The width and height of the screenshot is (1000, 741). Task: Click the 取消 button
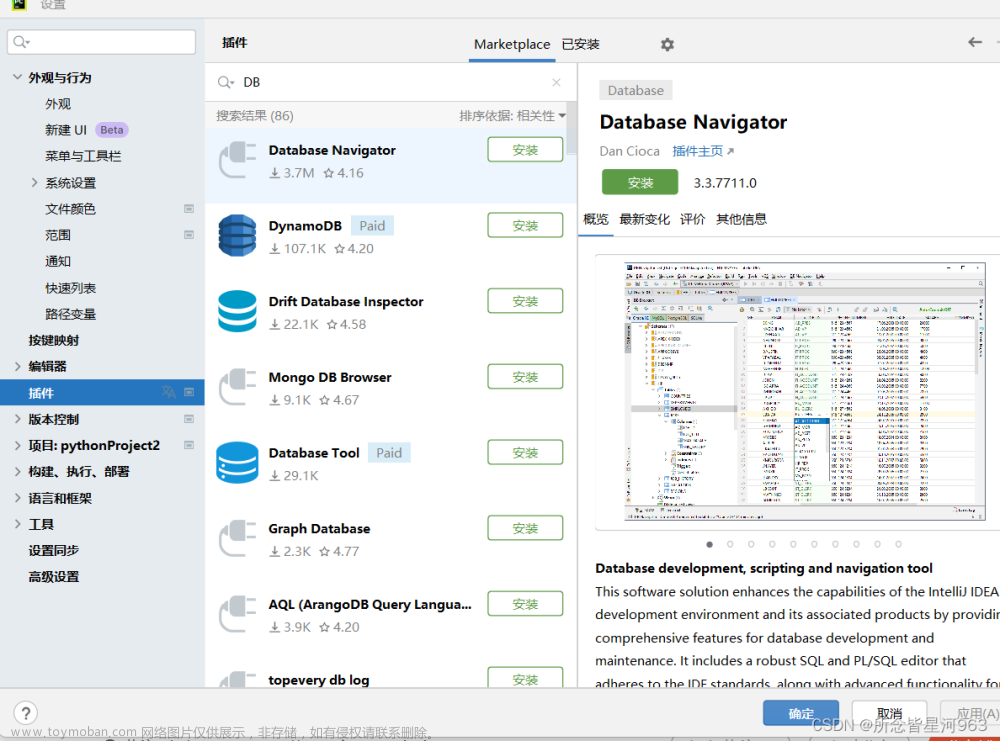pyautogui.click(x=890, y=713)
